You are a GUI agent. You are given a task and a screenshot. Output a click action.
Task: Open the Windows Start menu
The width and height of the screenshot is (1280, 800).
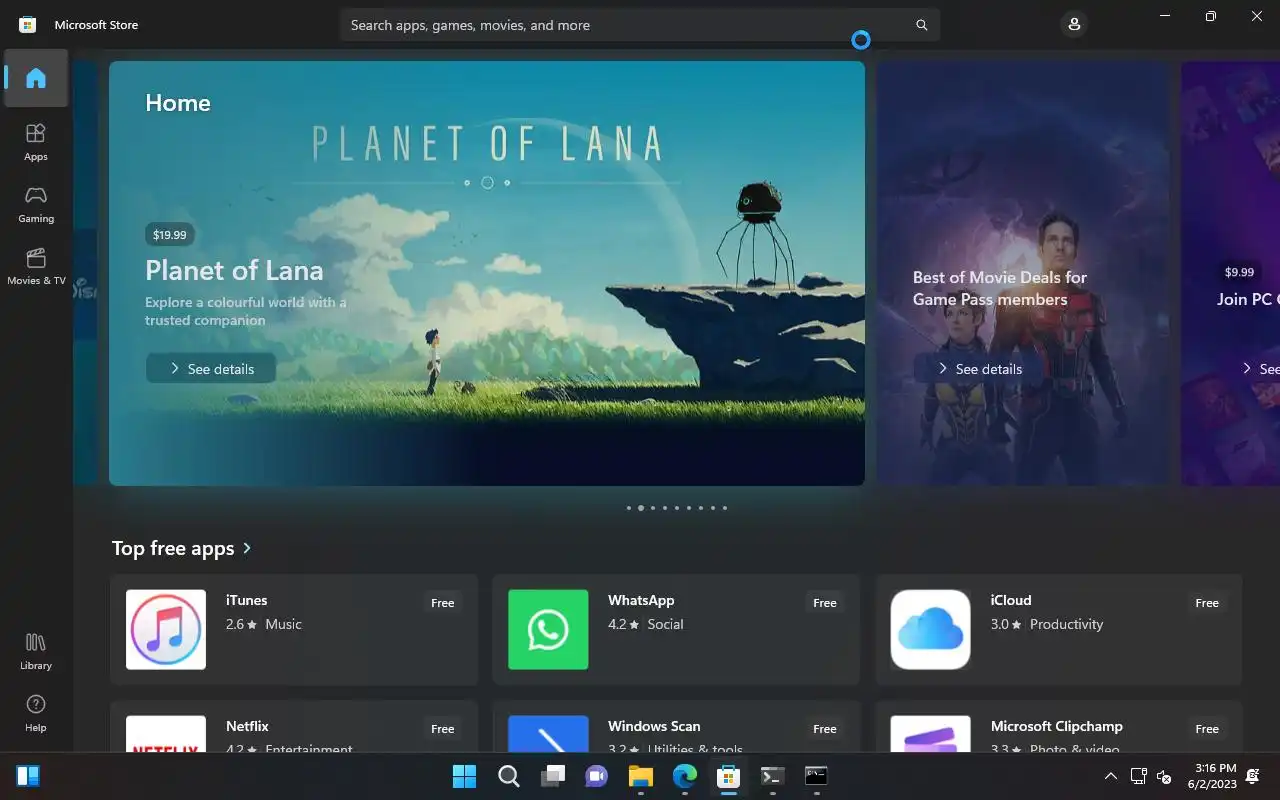[465, 776]
